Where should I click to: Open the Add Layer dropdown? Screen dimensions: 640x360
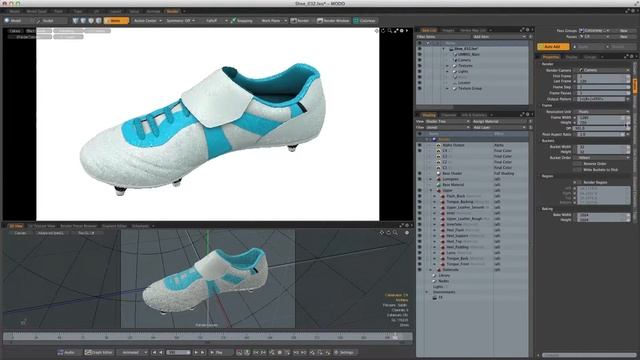pos(499,127)
